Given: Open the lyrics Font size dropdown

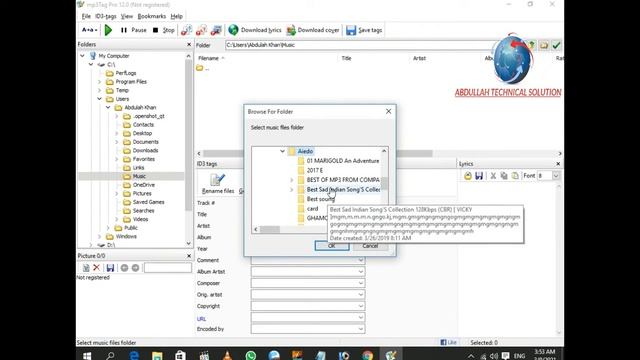Looking at the screenshot, I should [556, 176].
